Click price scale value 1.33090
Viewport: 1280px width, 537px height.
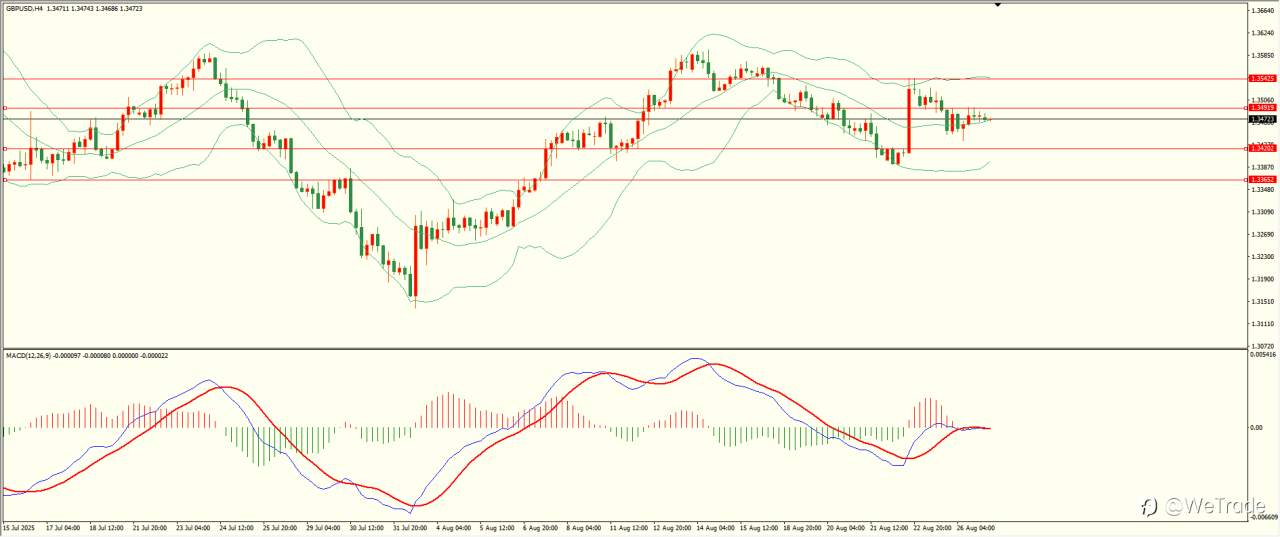pyautogui.click(x=1262, y=212)
